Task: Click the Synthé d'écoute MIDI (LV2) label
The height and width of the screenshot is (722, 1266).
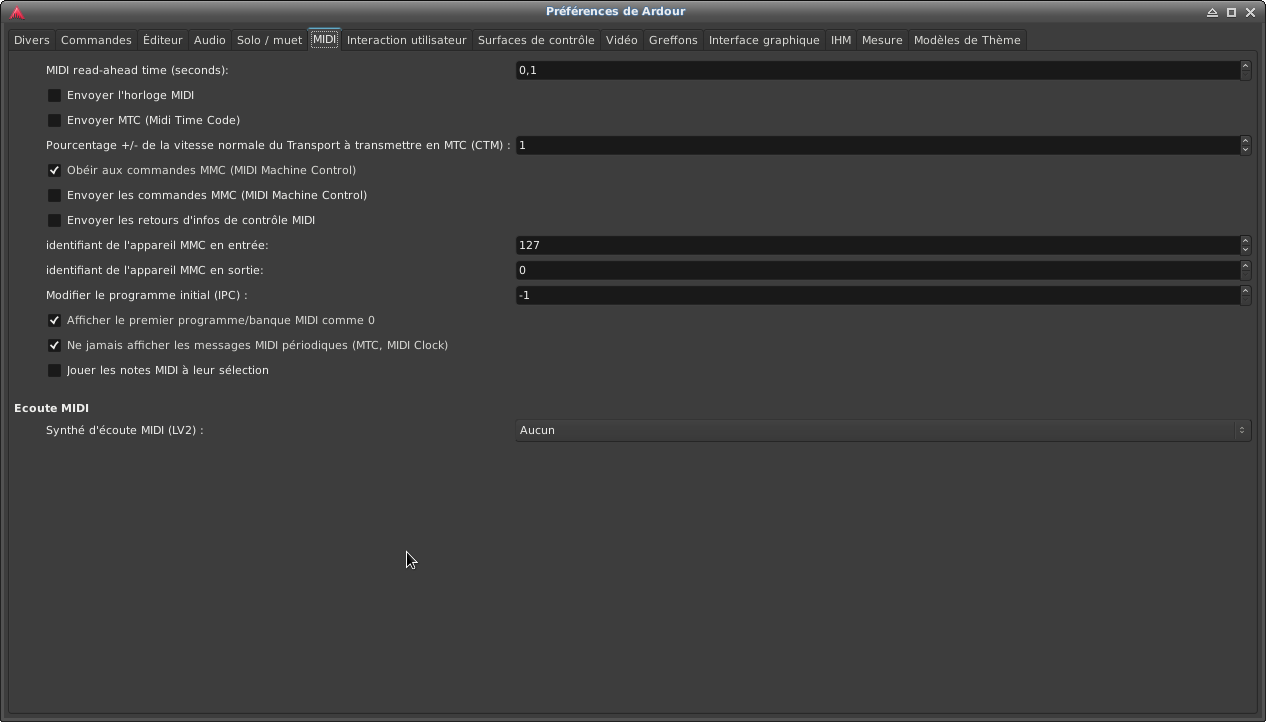Action: pyautogui.click(x=125, y=430)
